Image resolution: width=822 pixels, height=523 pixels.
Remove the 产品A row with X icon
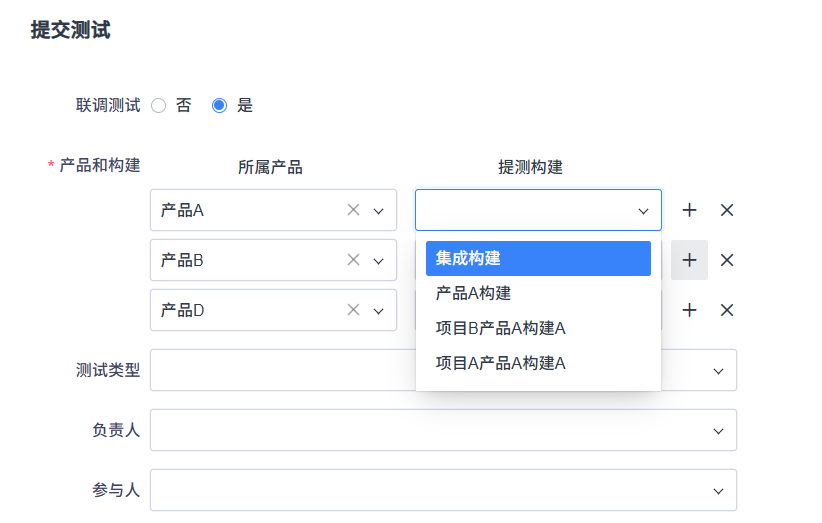(727, 210)
